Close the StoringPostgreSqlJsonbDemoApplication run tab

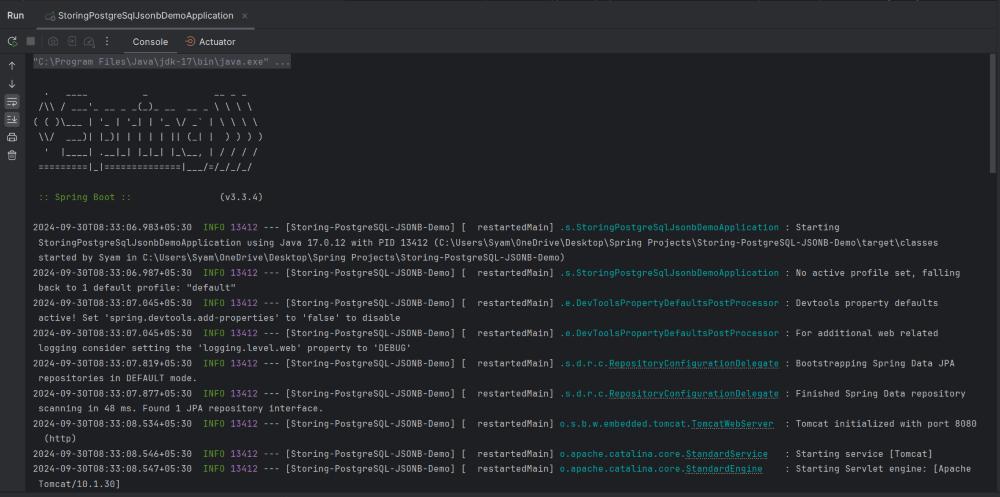[x=245, y=16]
